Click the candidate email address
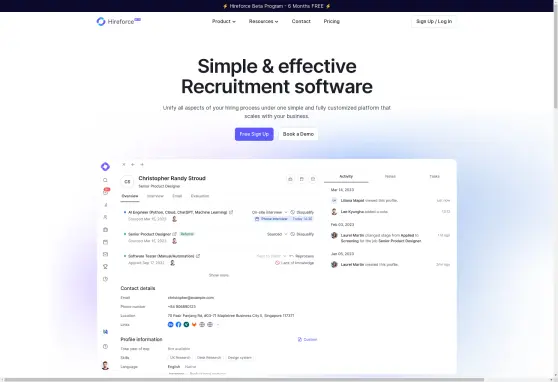 tap(191, 298)
